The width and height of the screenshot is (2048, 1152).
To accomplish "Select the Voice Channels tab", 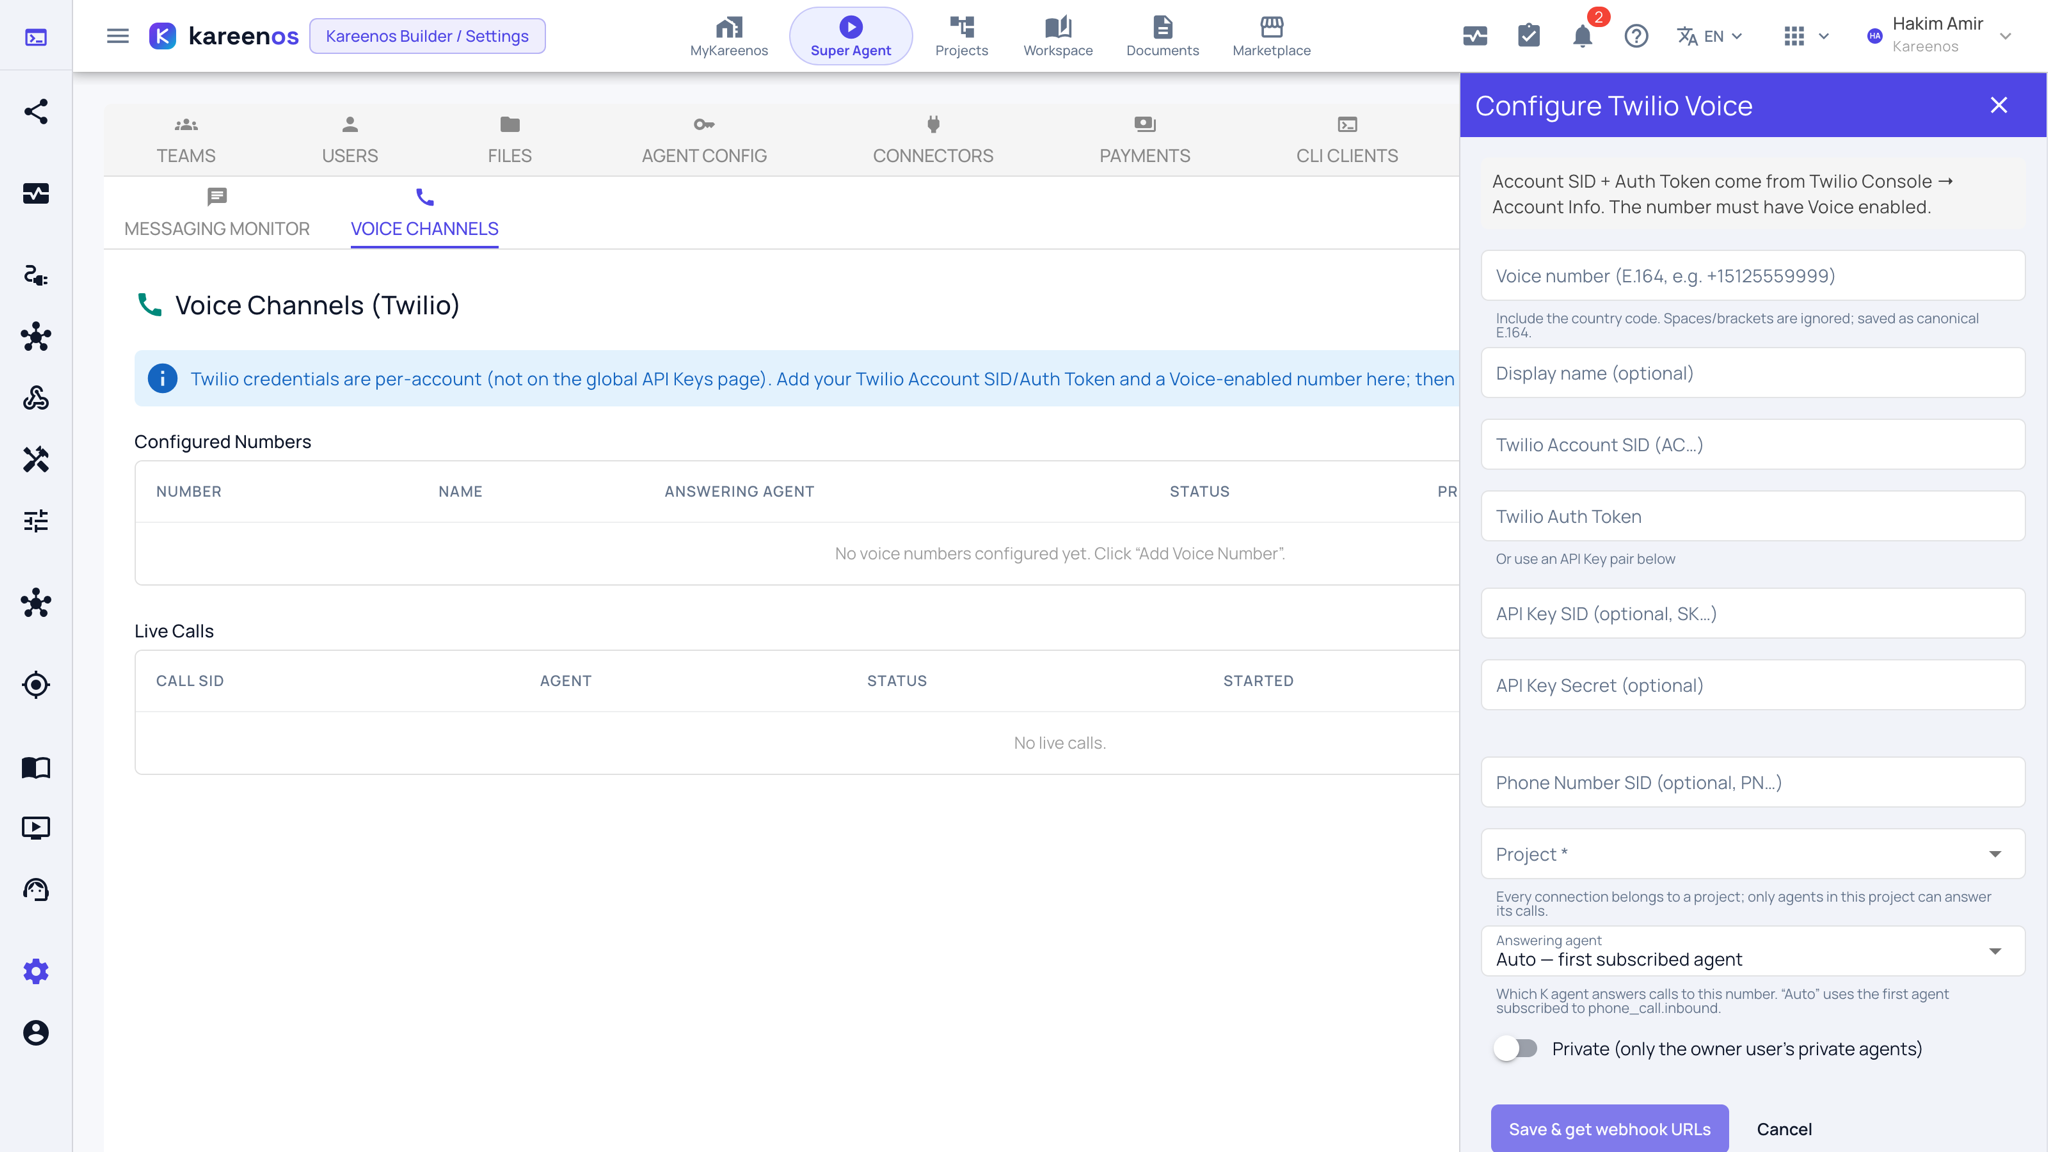I will click(425, 213).
